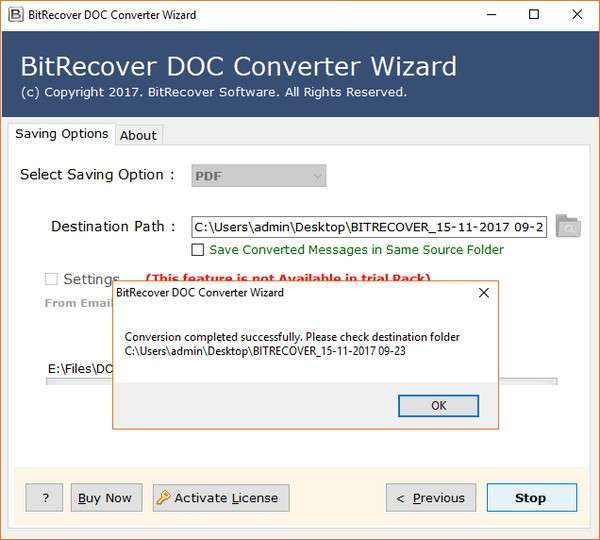Open help with the ? button
Screen dimensions: 600x540
click(x=44, y=498)
